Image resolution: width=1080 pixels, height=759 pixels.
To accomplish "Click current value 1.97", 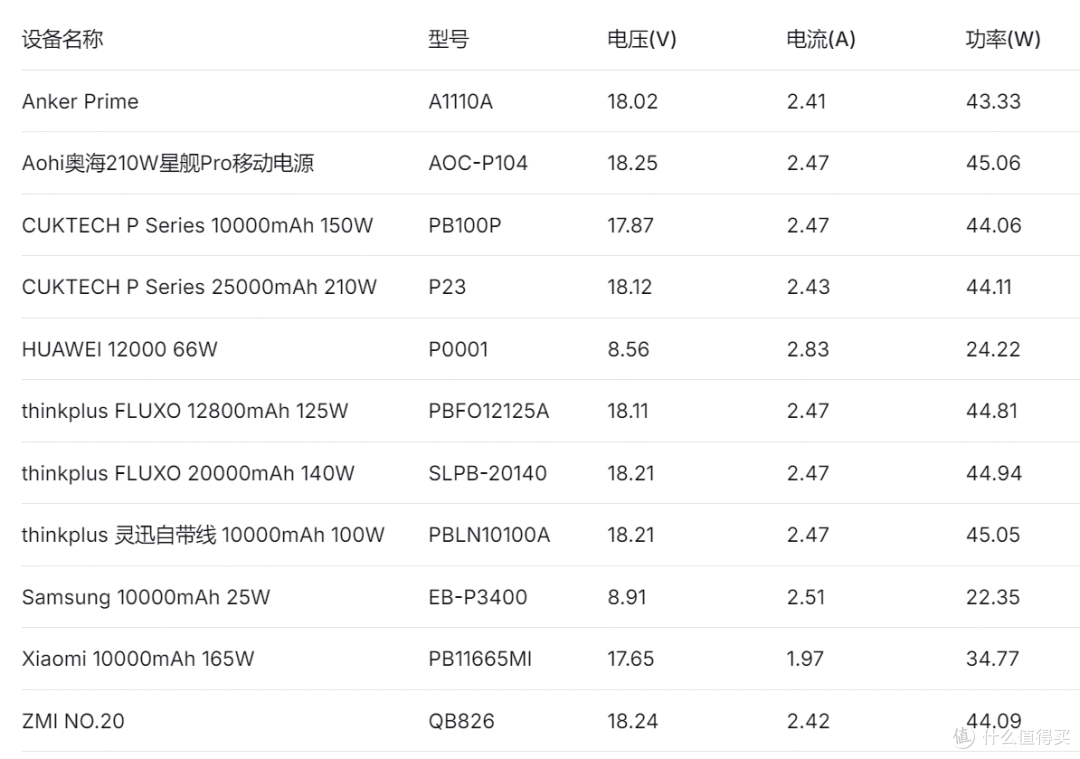I will [805, 659].
